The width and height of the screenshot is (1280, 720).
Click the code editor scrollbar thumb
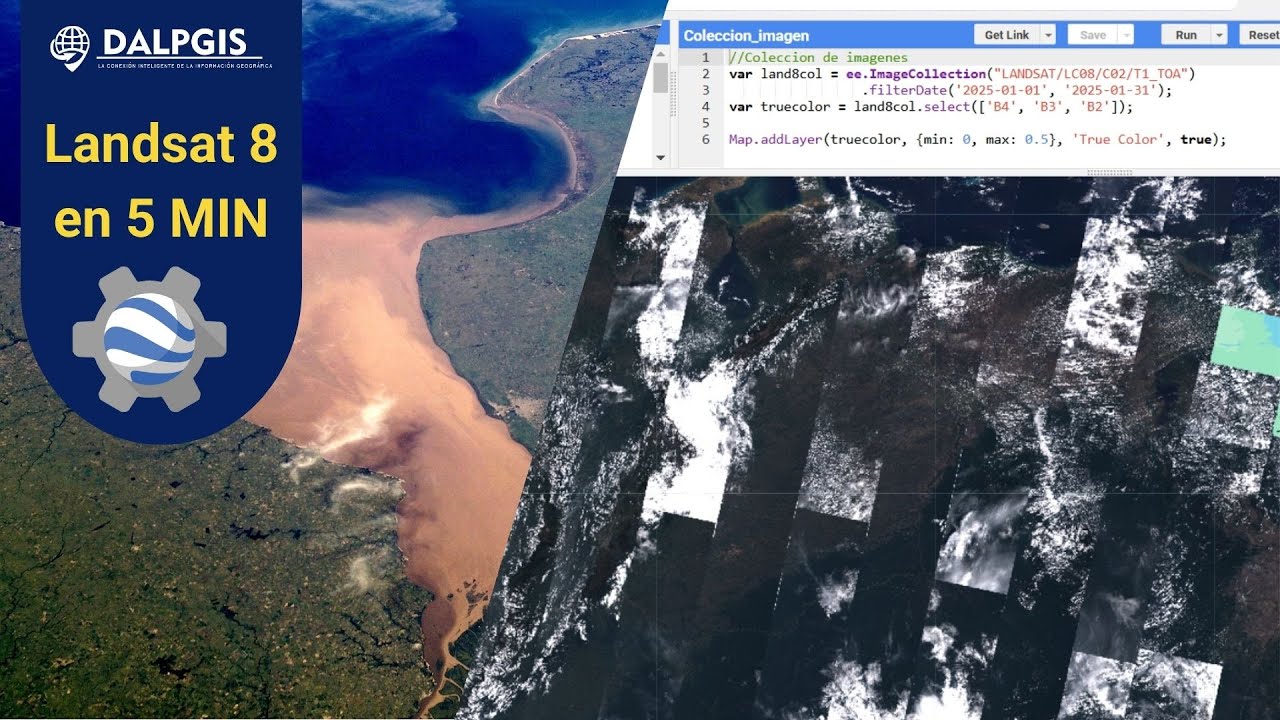pyautogui.click(x=661, y=77)
